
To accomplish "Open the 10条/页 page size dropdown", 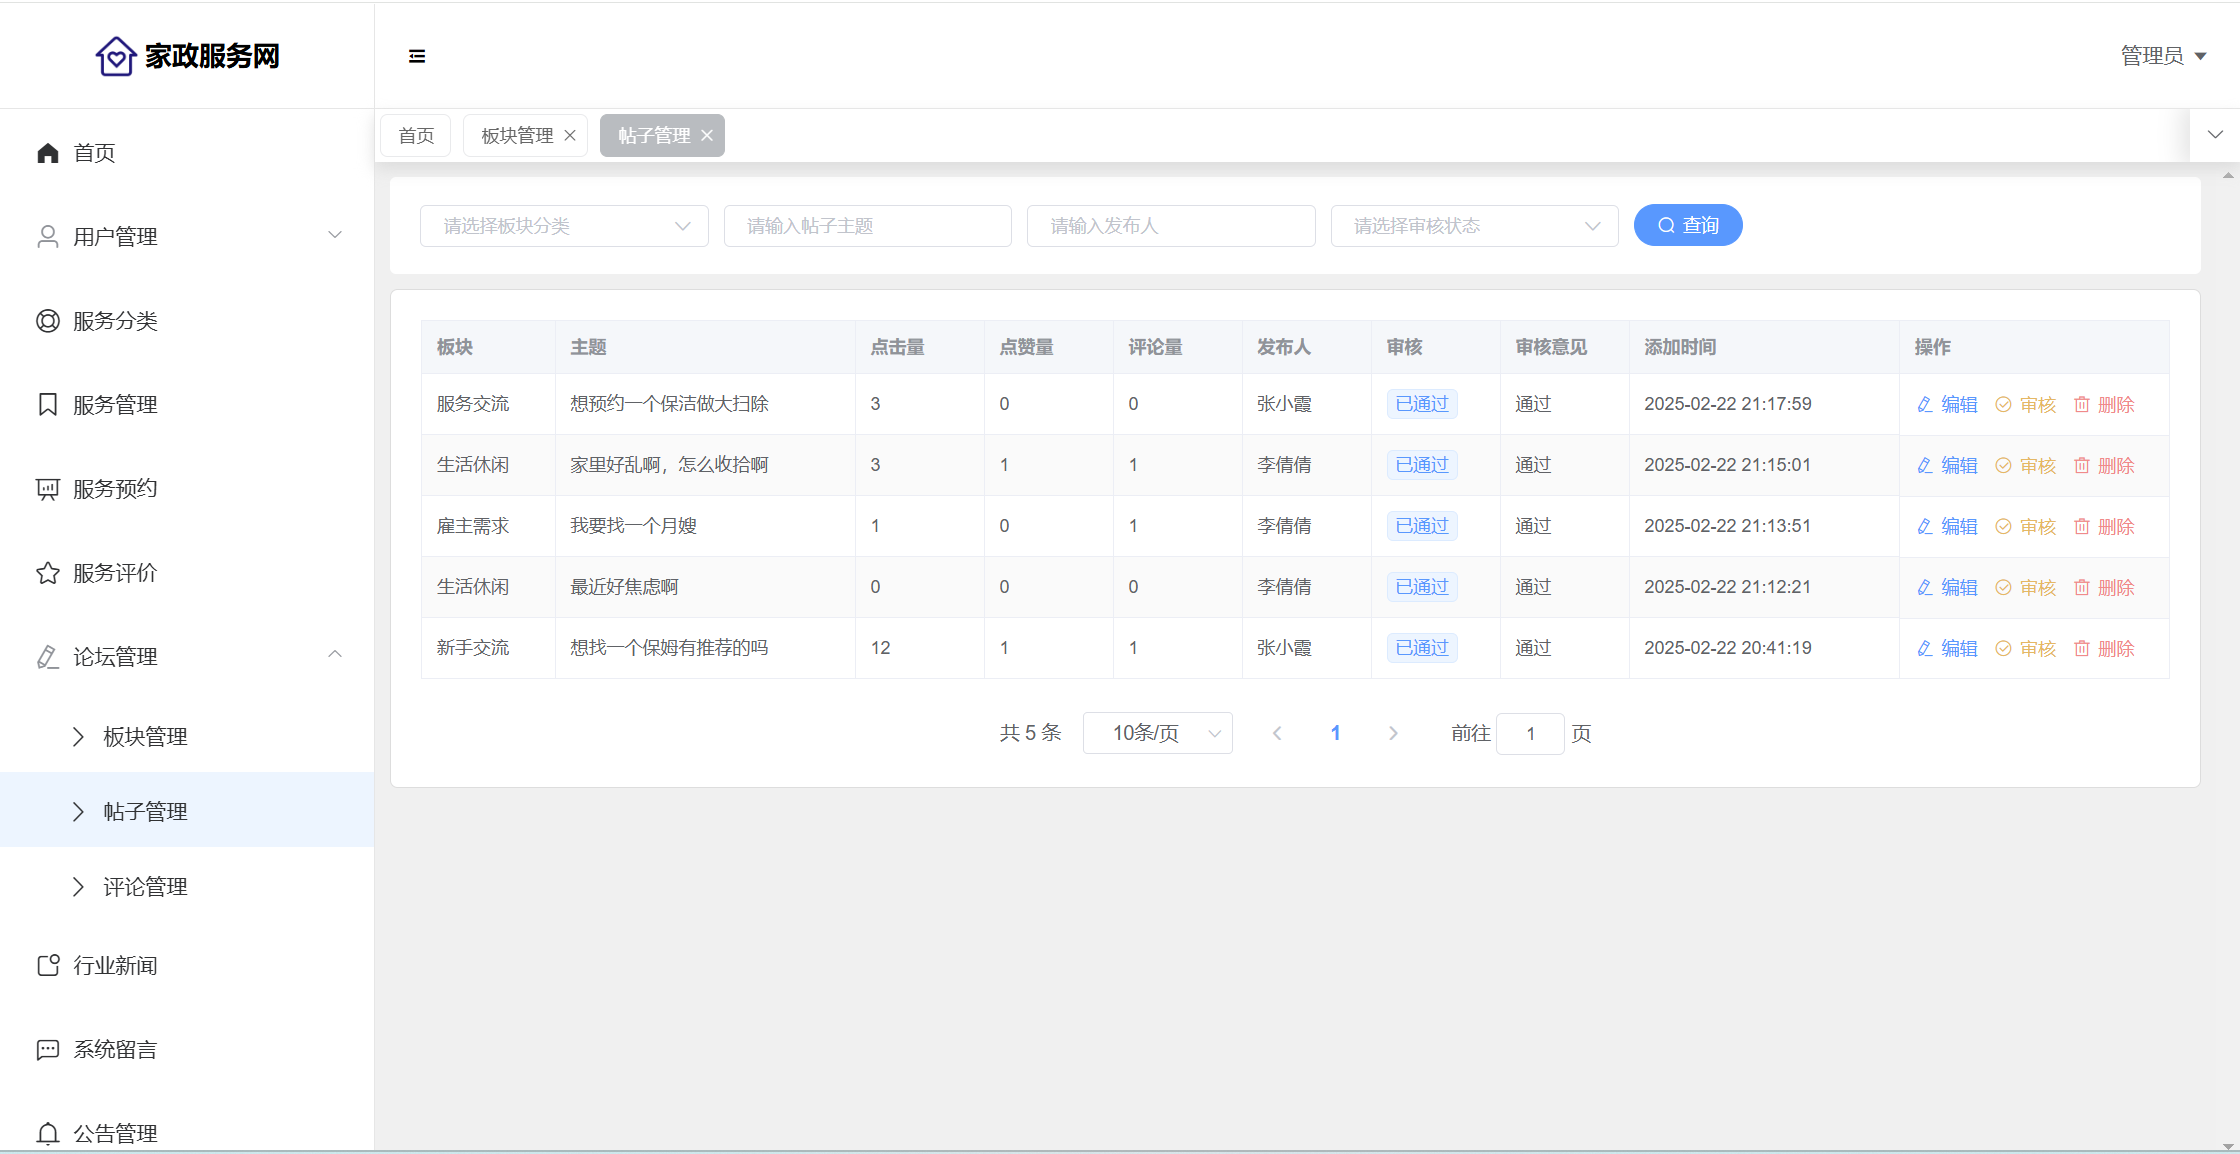I will click(x=1157, y=733).
